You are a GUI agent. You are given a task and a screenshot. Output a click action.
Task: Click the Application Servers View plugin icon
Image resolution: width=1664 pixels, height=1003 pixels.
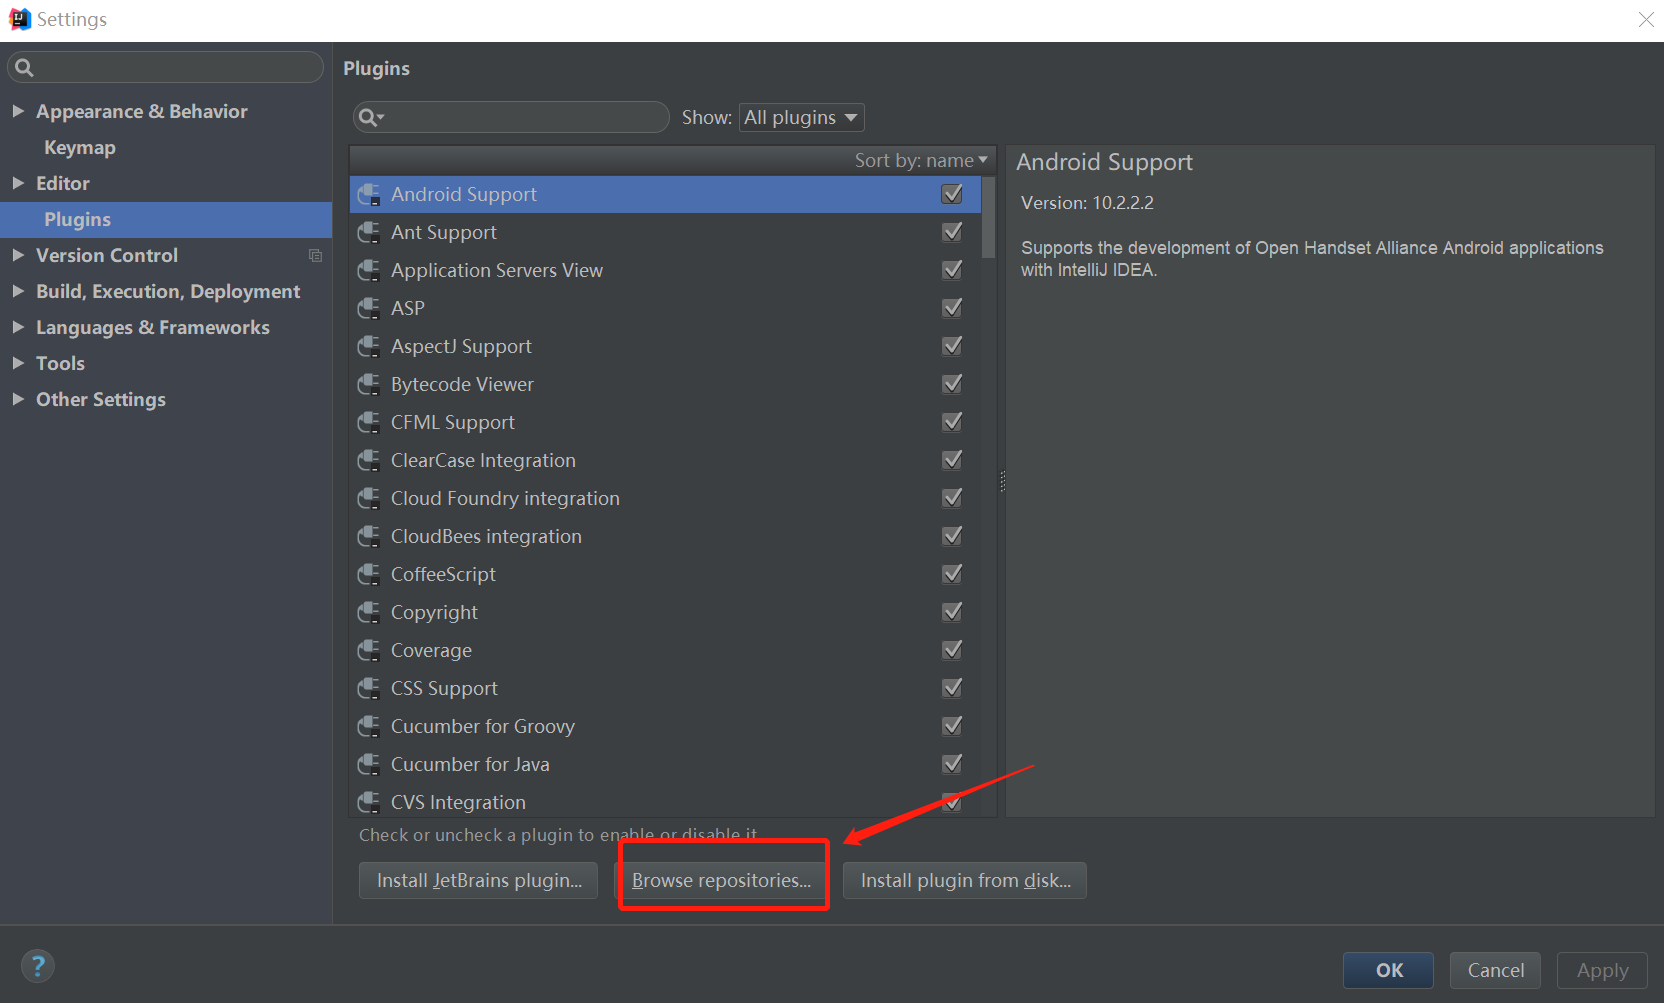[369, 270]
